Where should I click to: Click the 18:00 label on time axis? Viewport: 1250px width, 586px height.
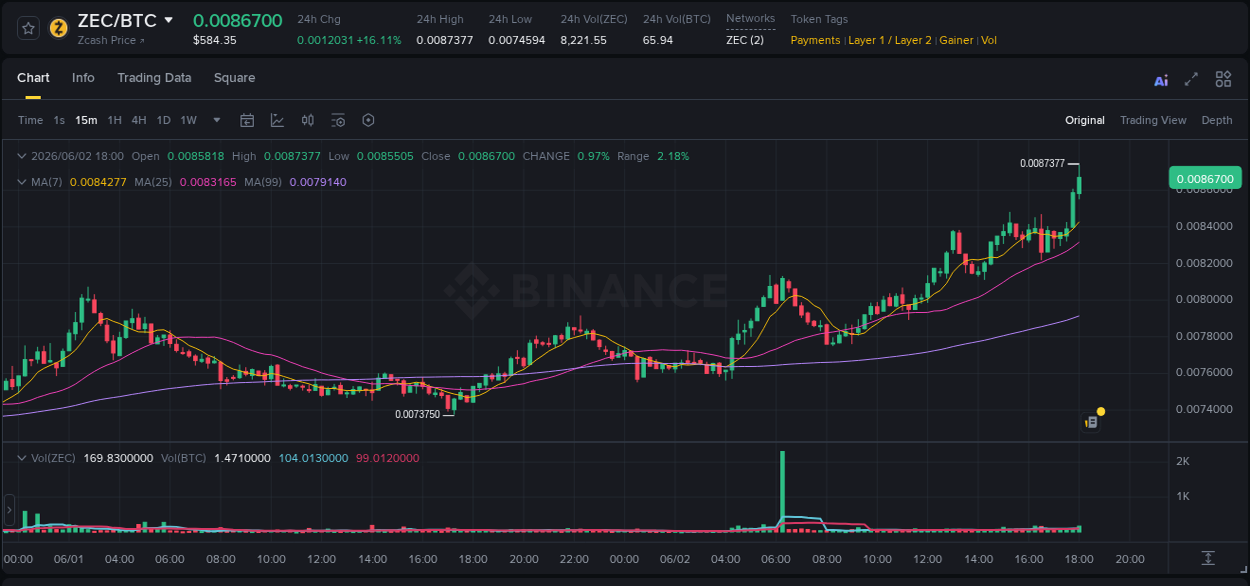coord(1079,559)
